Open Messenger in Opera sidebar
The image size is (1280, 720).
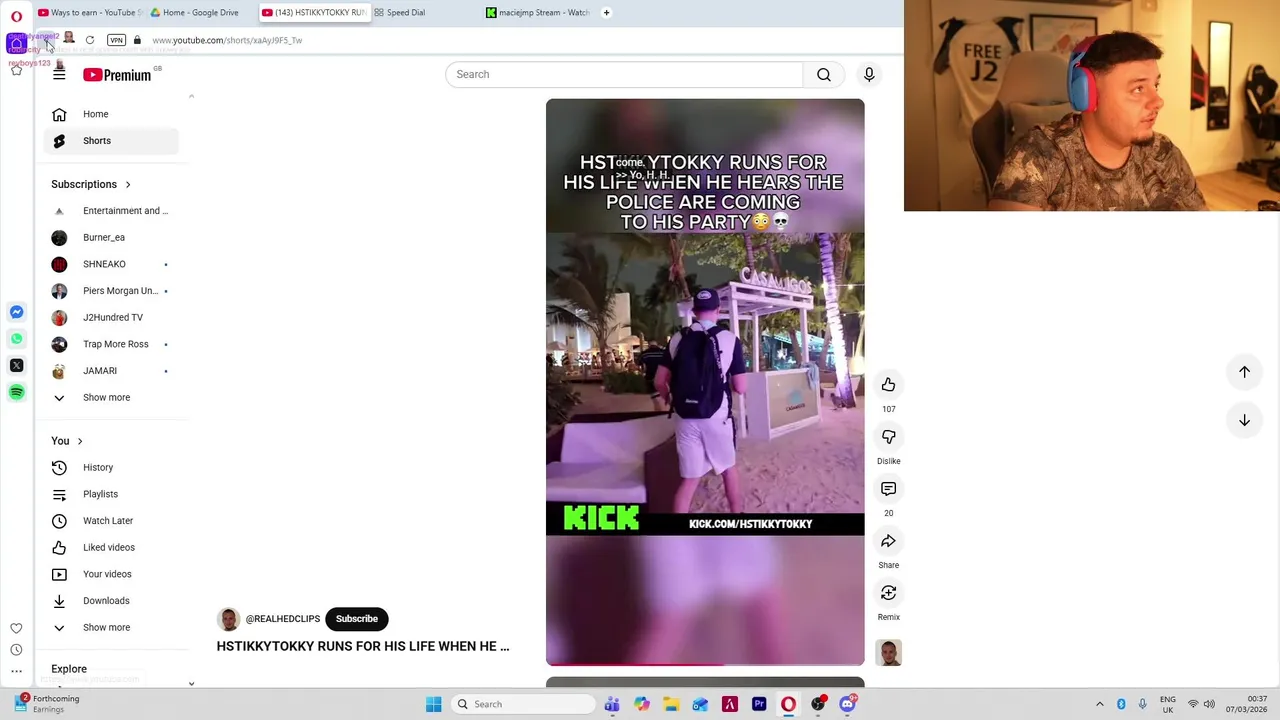click(16, 312)
